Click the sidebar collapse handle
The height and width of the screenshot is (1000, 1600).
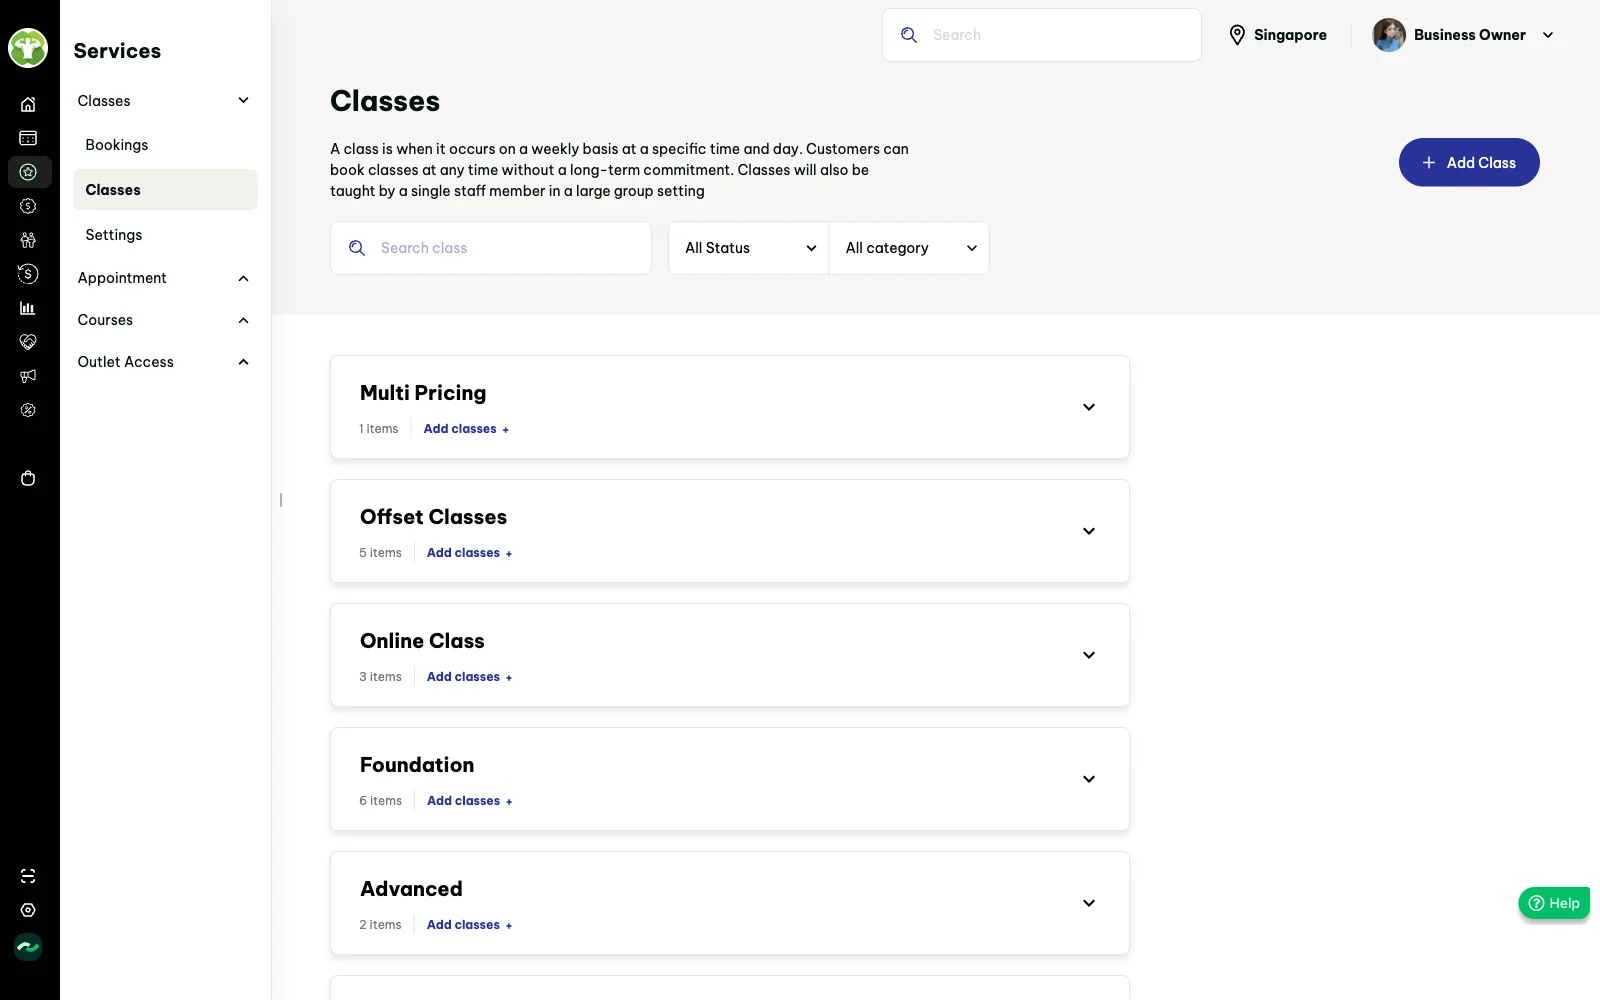[281, 500]
